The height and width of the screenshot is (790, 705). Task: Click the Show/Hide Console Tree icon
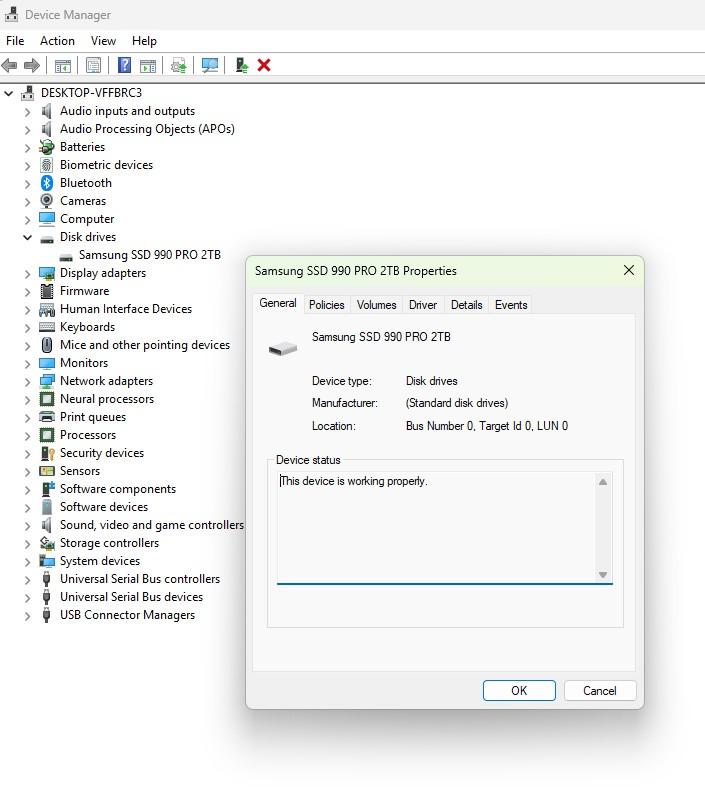[62, 65]
